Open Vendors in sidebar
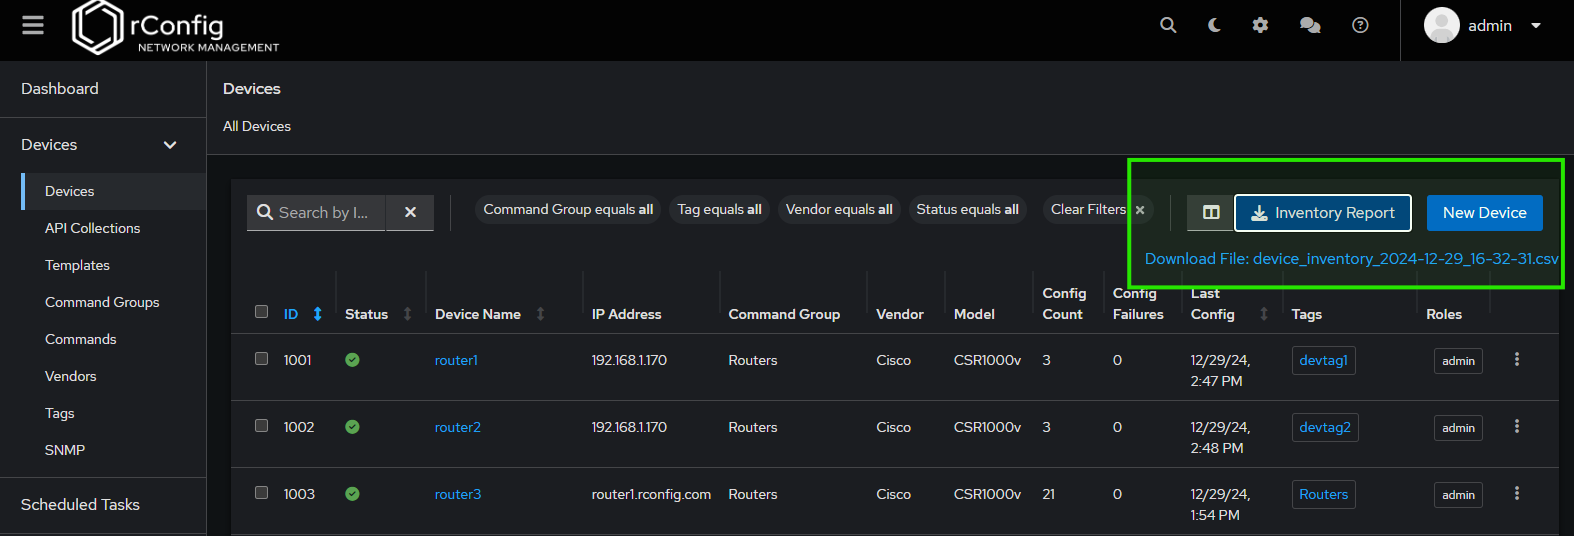This screenshot has width=1574, height=536. (x=70, y=376)
